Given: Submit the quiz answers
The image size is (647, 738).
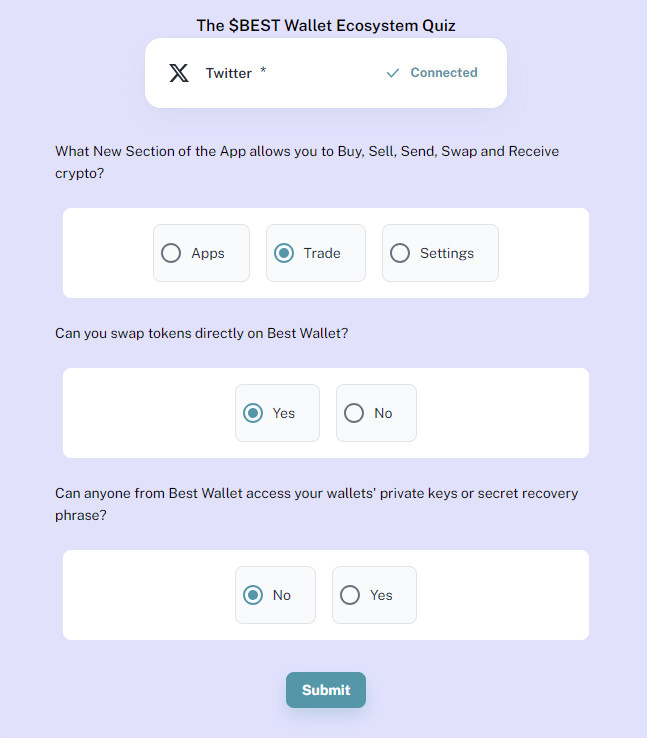Looking at the screenshot, I should (326, 690).
